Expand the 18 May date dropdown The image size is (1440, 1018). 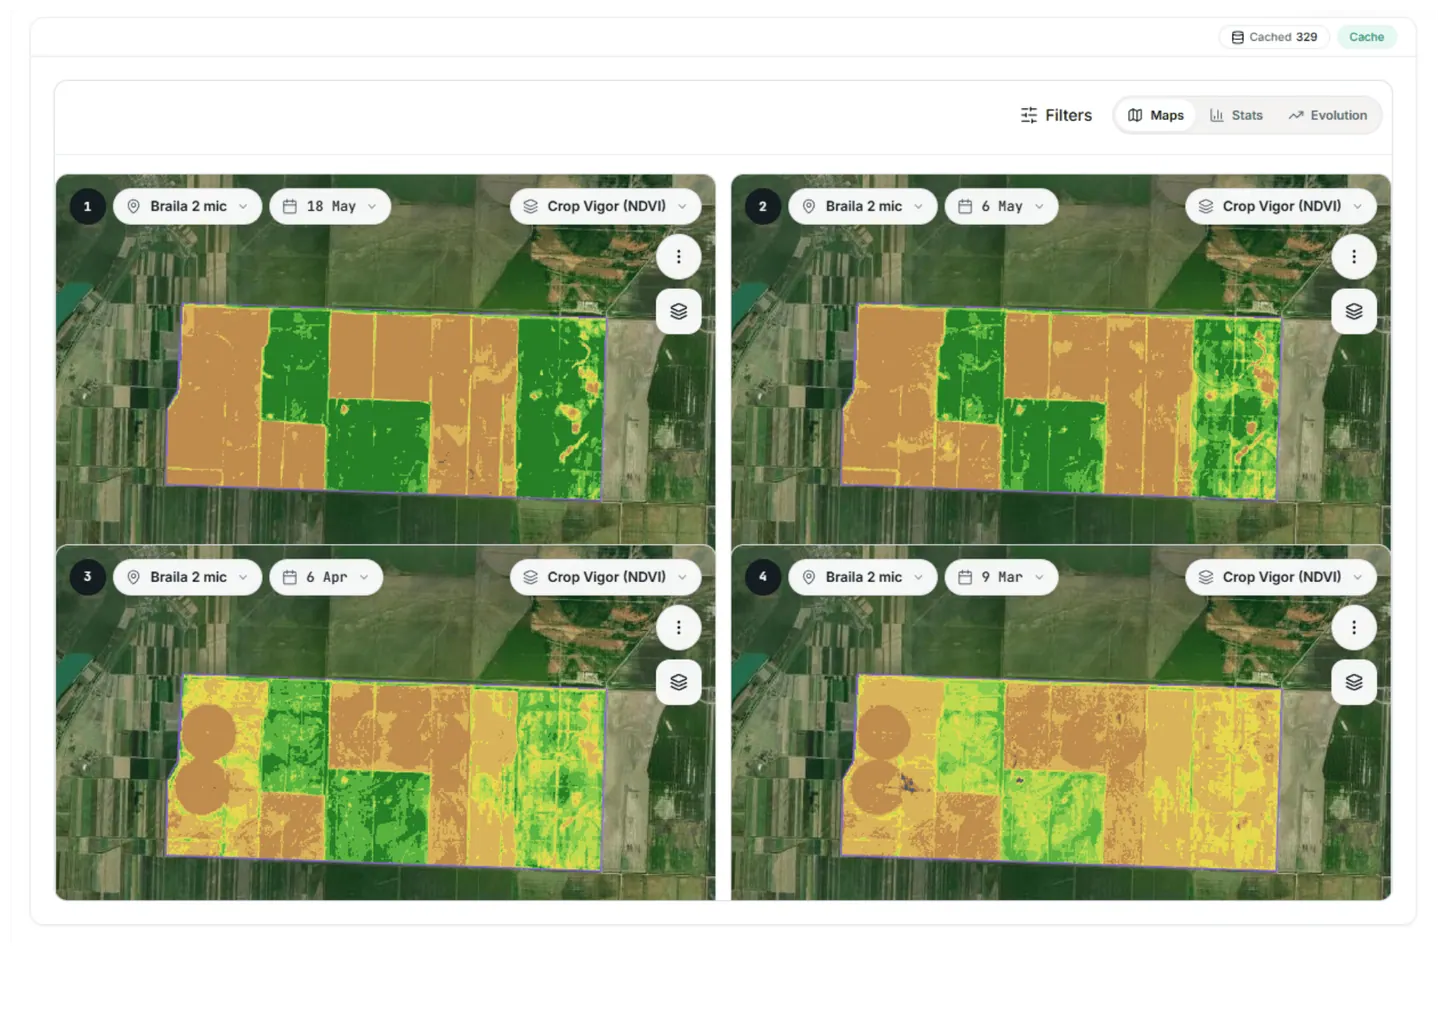tap(330, 206)
